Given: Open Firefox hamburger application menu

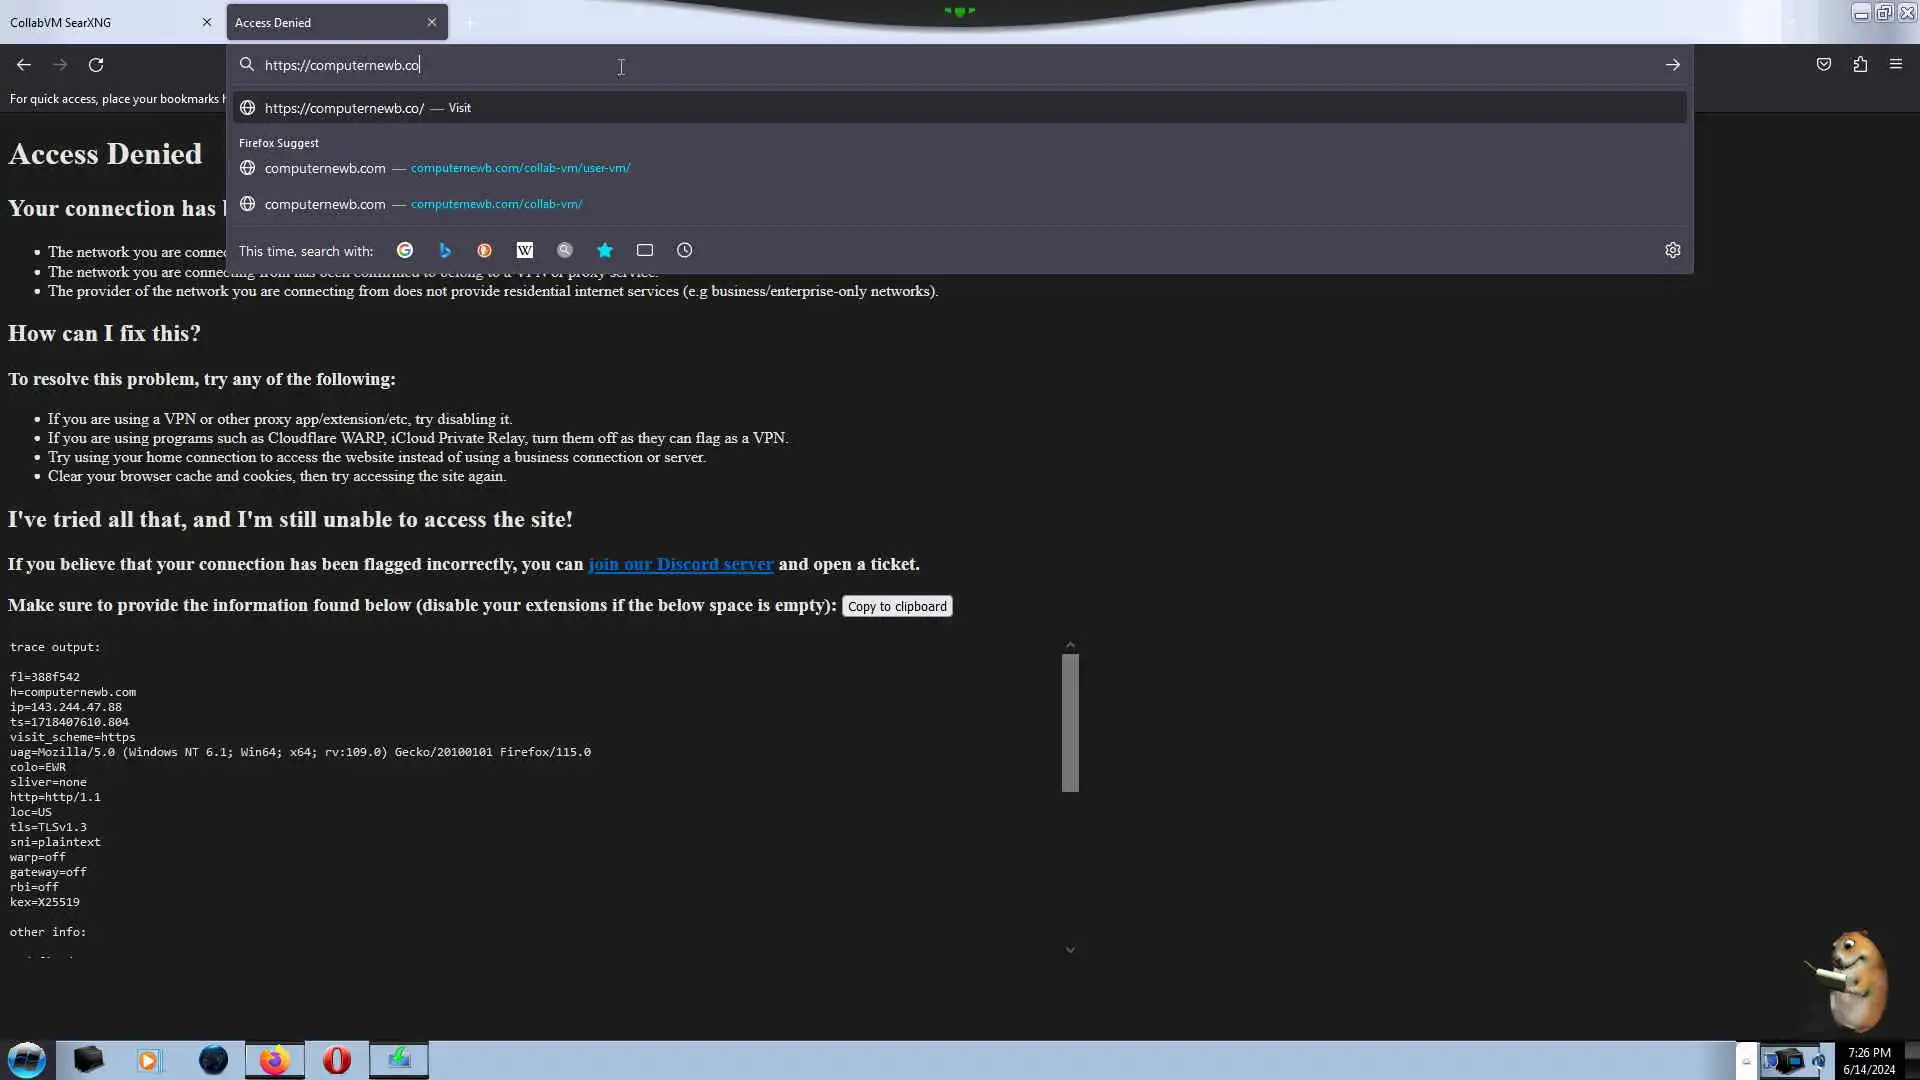Looking at the screenshot, I should click(x=1896, y=65).
